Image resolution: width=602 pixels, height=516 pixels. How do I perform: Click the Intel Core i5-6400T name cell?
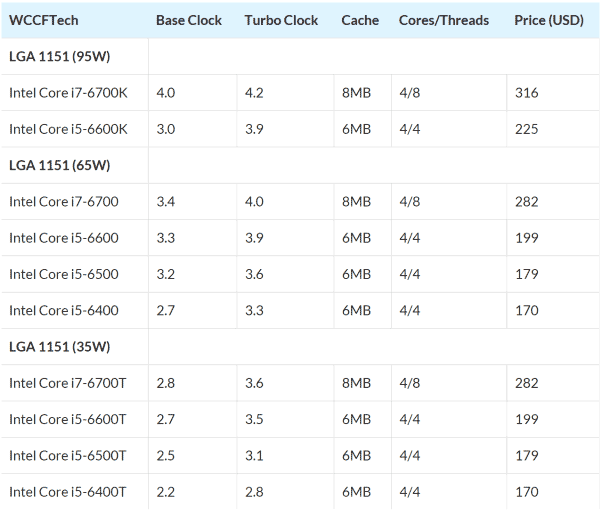click(68, 492)
